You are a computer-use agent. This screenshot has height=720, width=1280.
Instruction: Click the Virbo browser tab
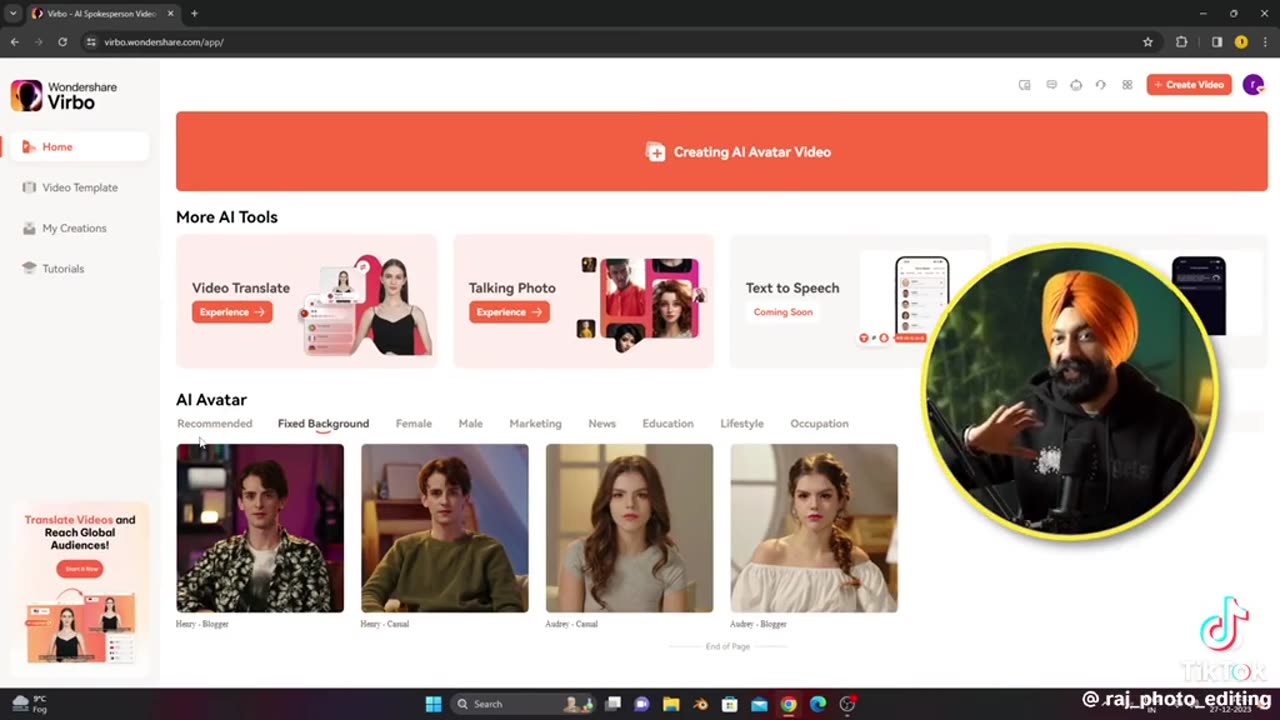pos(103,13)
